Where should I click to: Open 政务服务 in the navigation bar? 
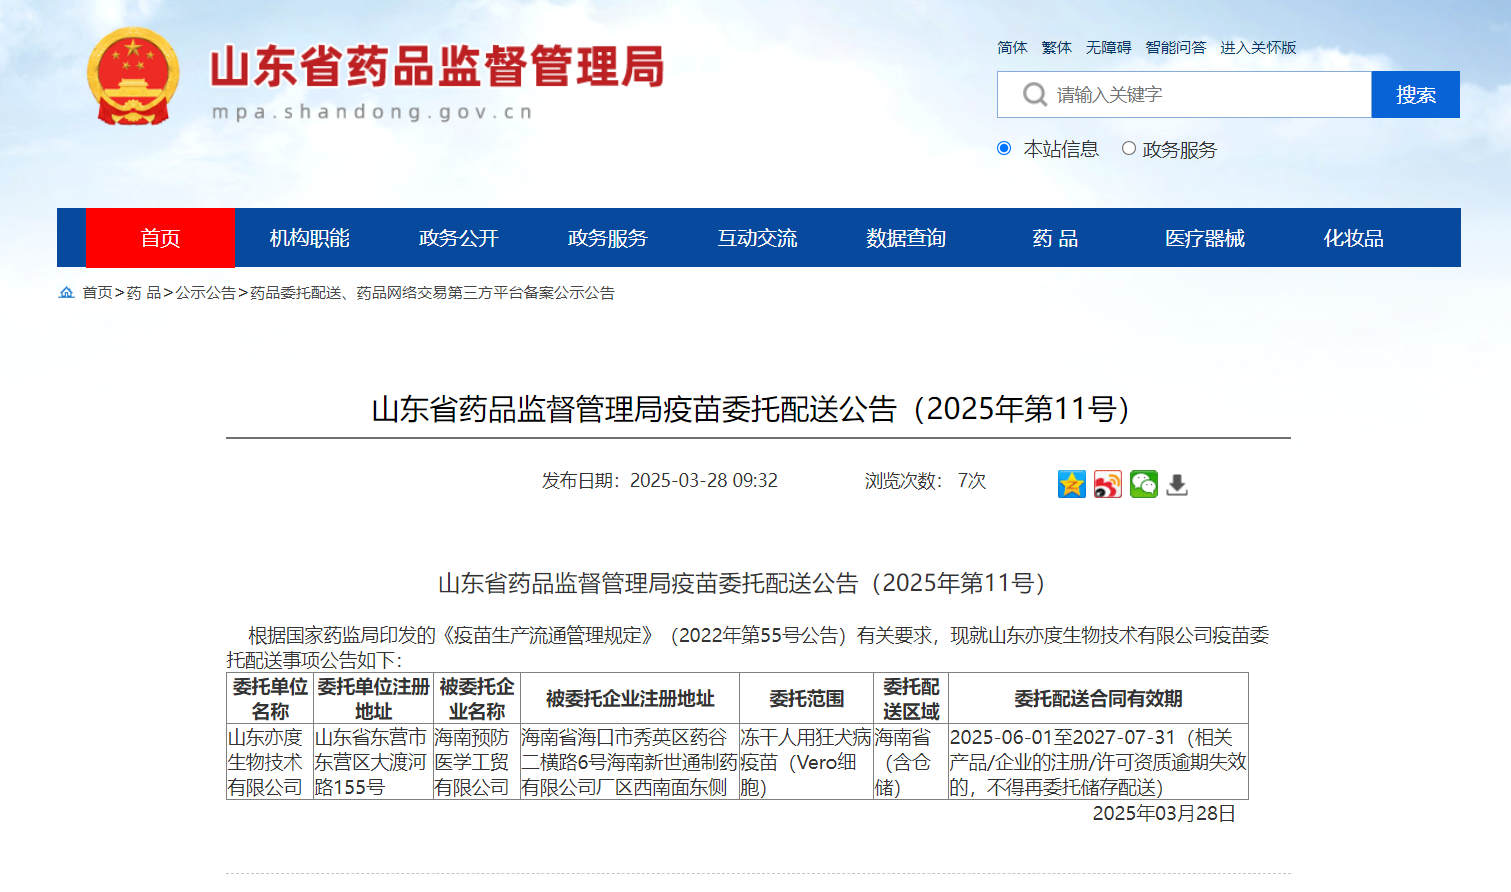tap(607, 238)
